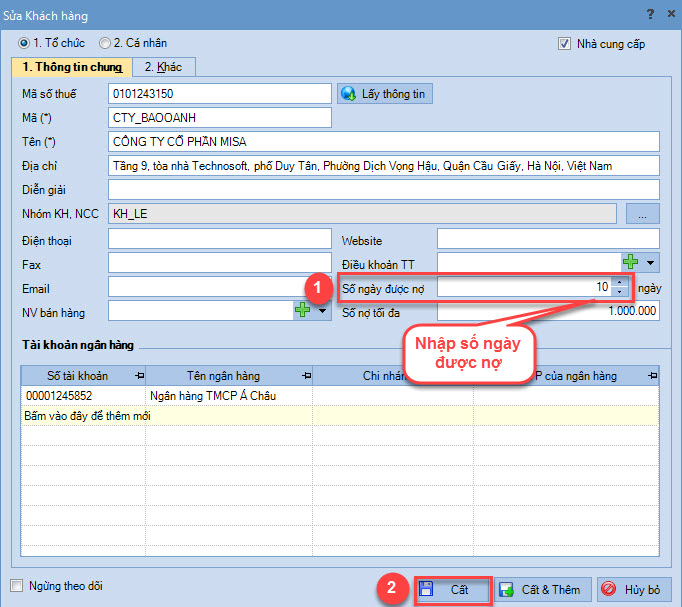This screenshot has height=607, width=682.
Task: Decrease Số ngày được nợ with down arrow
Action: point(619,292)
